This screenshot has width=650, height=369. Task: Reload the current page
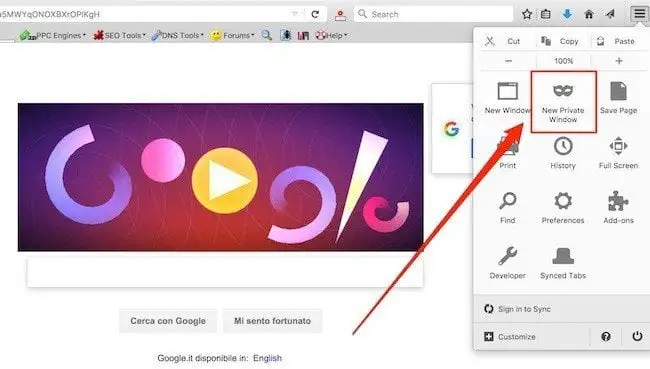click(x=315, y=14)
